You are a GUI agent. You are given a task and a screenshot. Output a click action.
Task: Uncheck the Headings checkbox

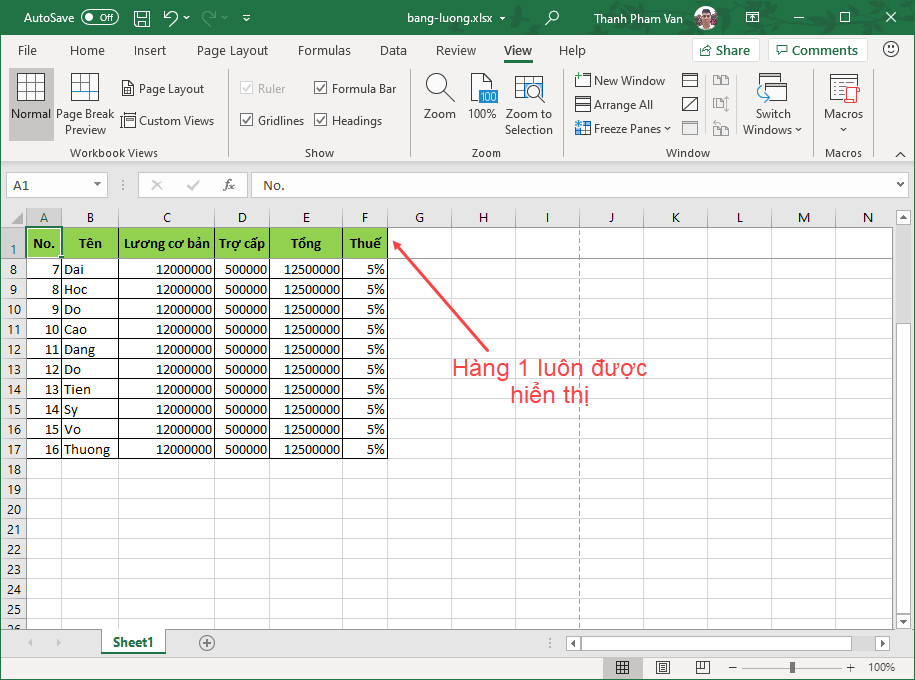click(320, 120)
